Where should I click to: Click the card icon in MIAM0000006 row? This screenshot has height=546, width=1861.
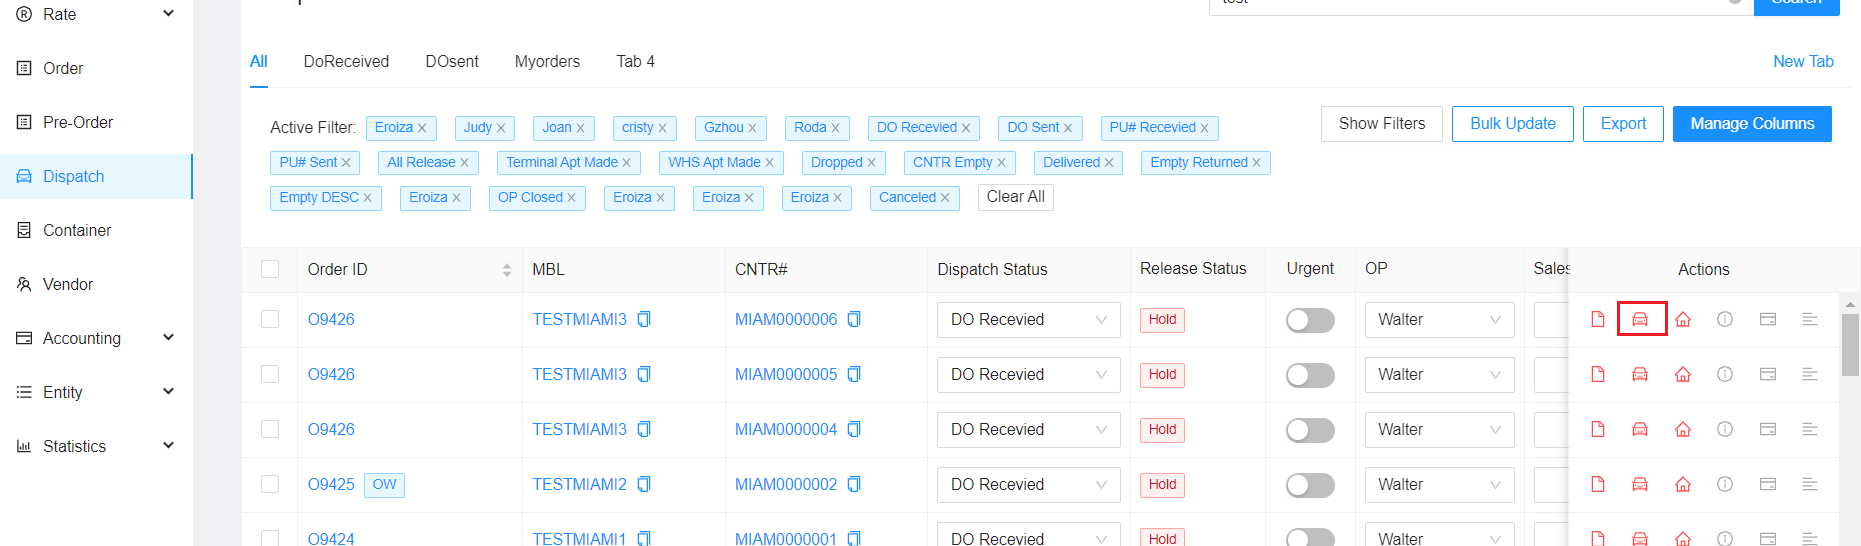click(1768, 319)
